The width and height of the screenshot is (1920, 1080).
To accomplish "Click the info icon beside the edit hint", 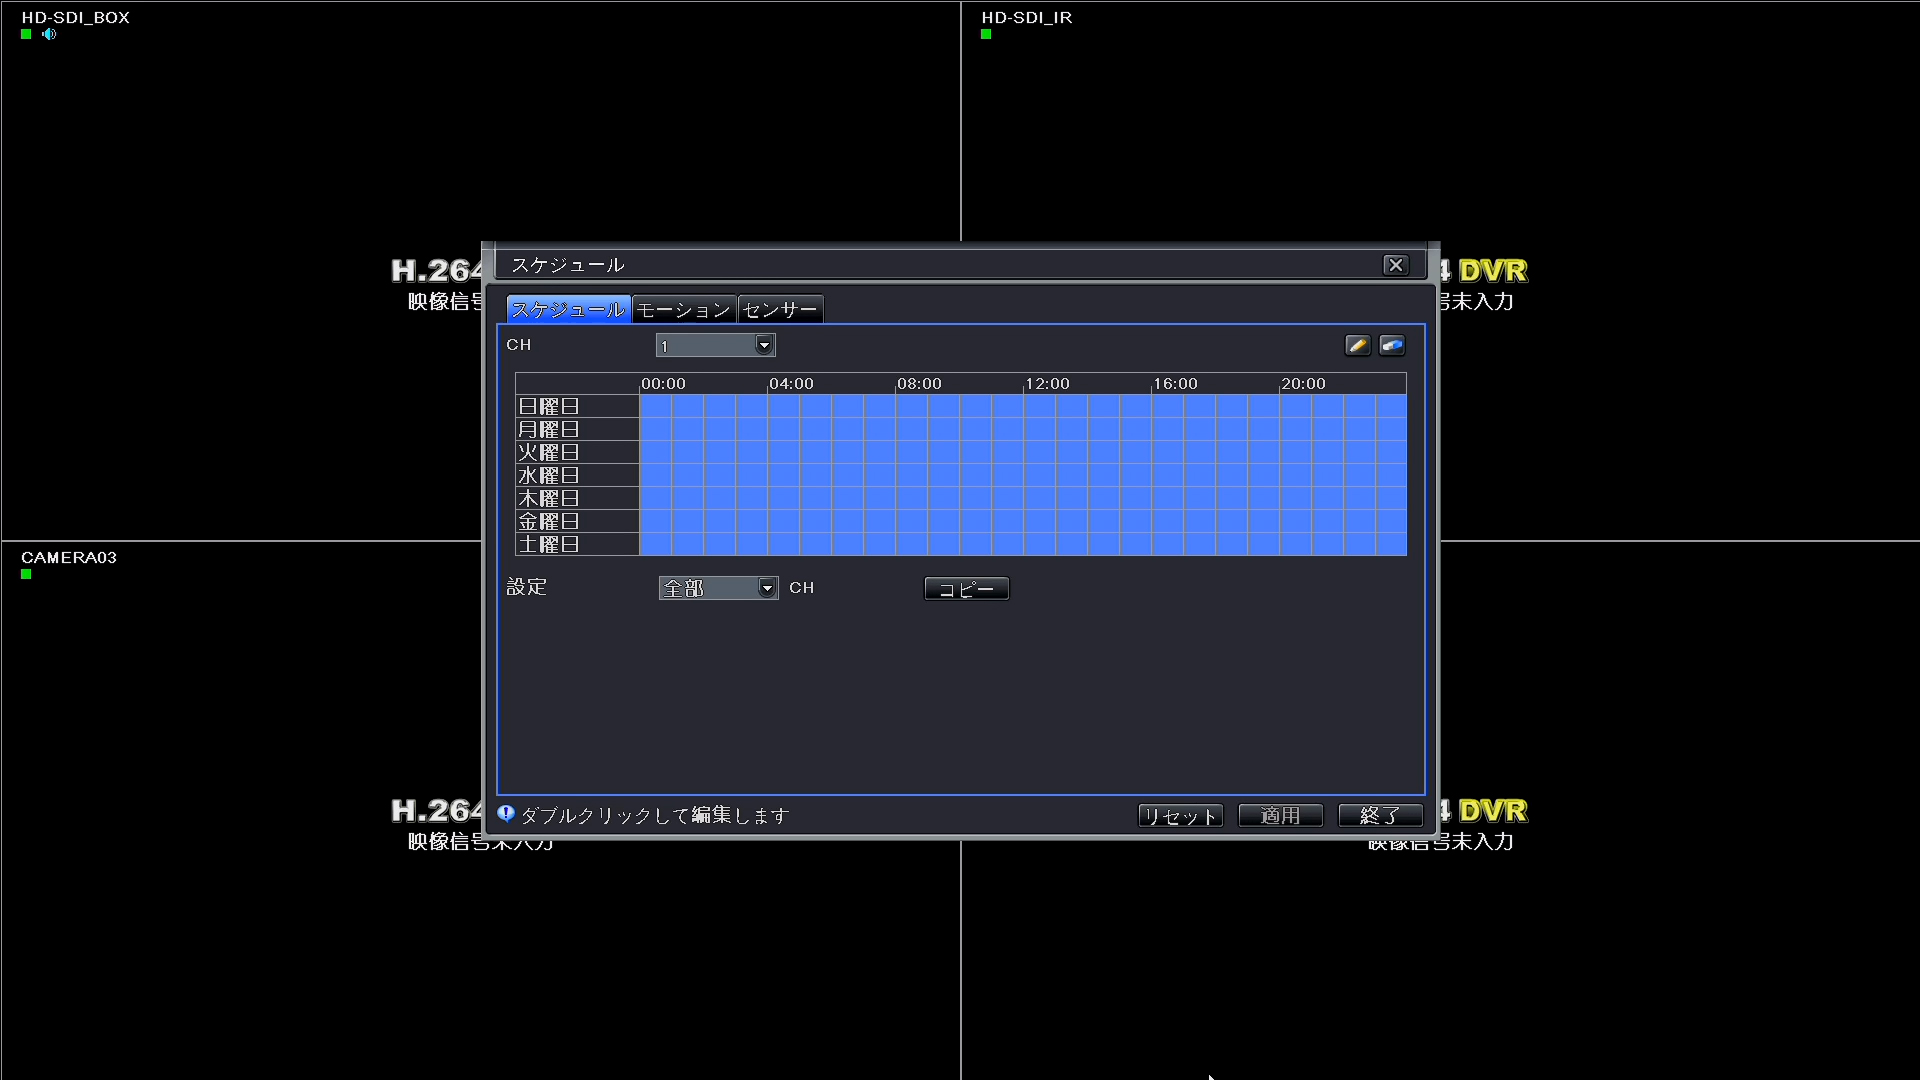I will point(505,814).
